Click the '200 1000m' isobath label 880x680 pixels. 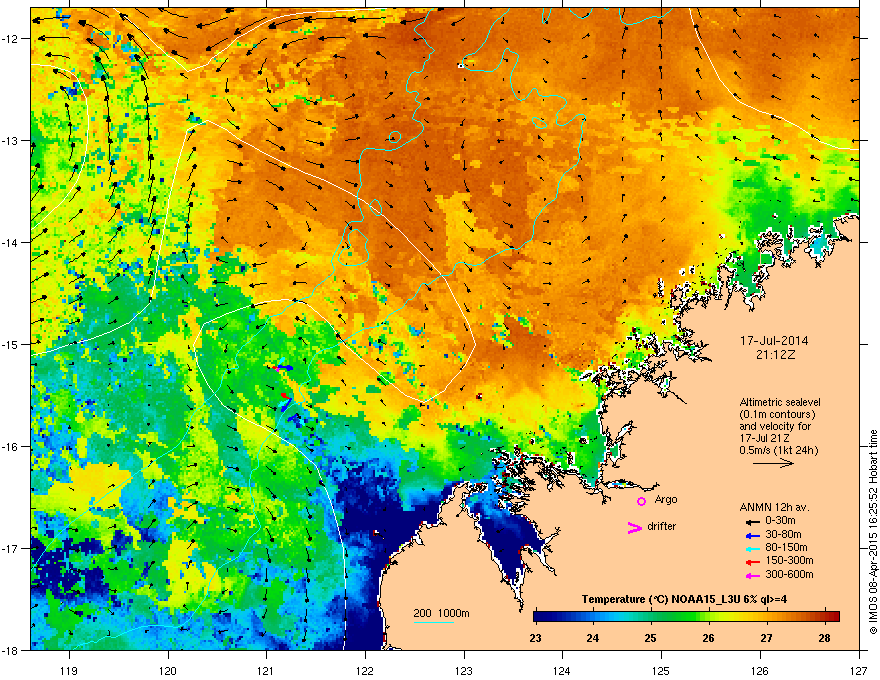pos(442,613)
